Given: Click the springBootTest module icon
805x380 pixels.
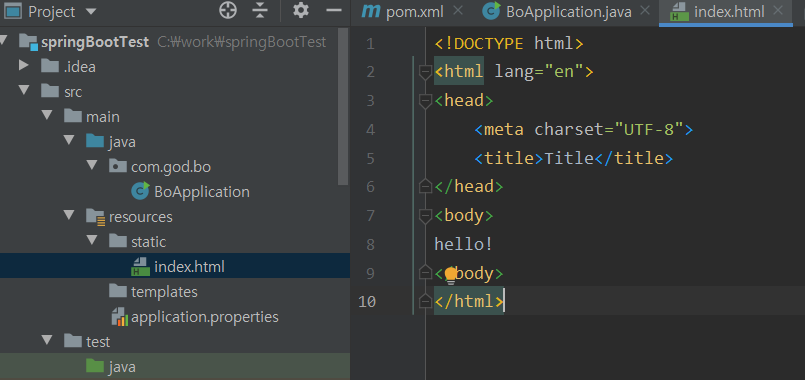Looking at the screenshot, I should tap(28, 42).
